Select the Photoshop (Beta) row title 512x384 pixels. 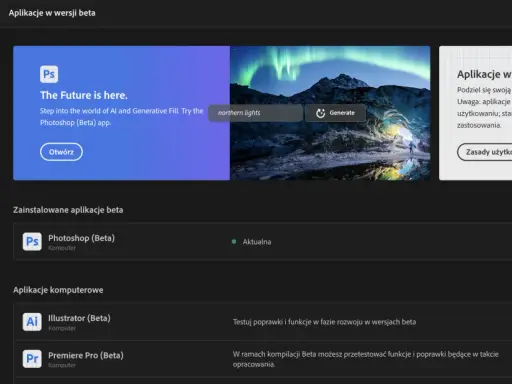(x=81, y=238)
